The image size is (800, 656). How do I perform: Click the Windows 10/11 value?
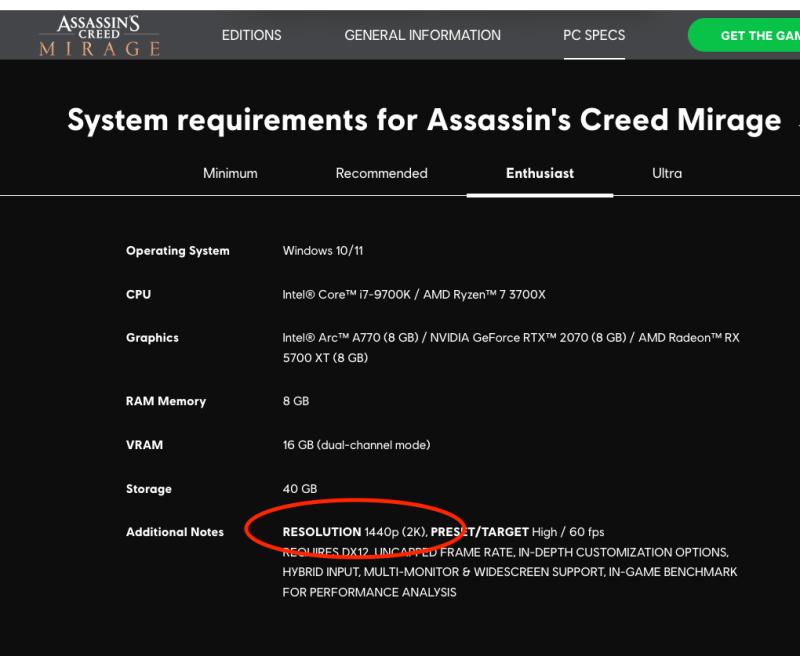point(323,251)
